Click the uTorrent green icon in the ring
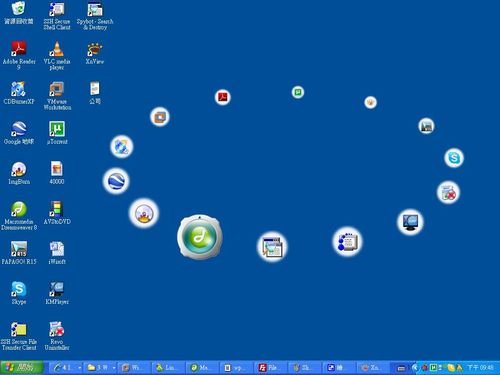This screenshot has width=500, height=375. 298,92
